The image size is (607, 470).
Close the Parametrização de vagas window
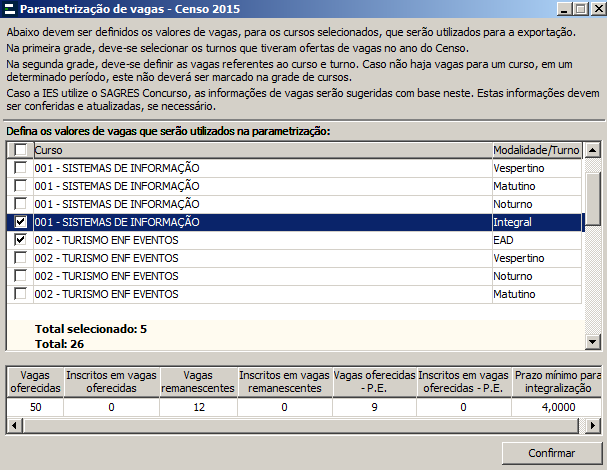coord(595,10)
